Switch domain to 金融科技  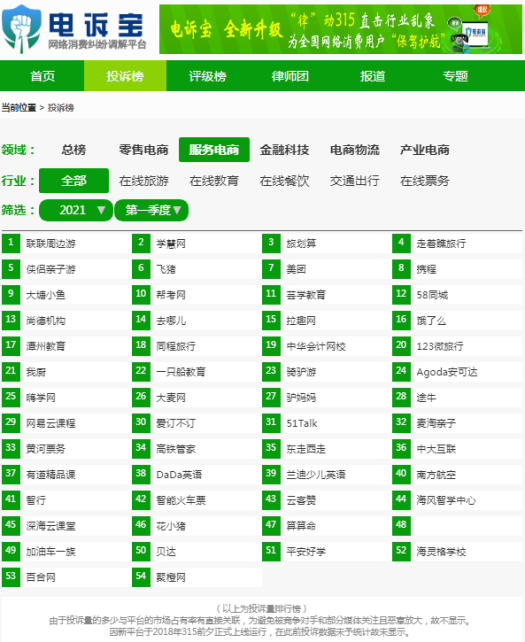284,150
